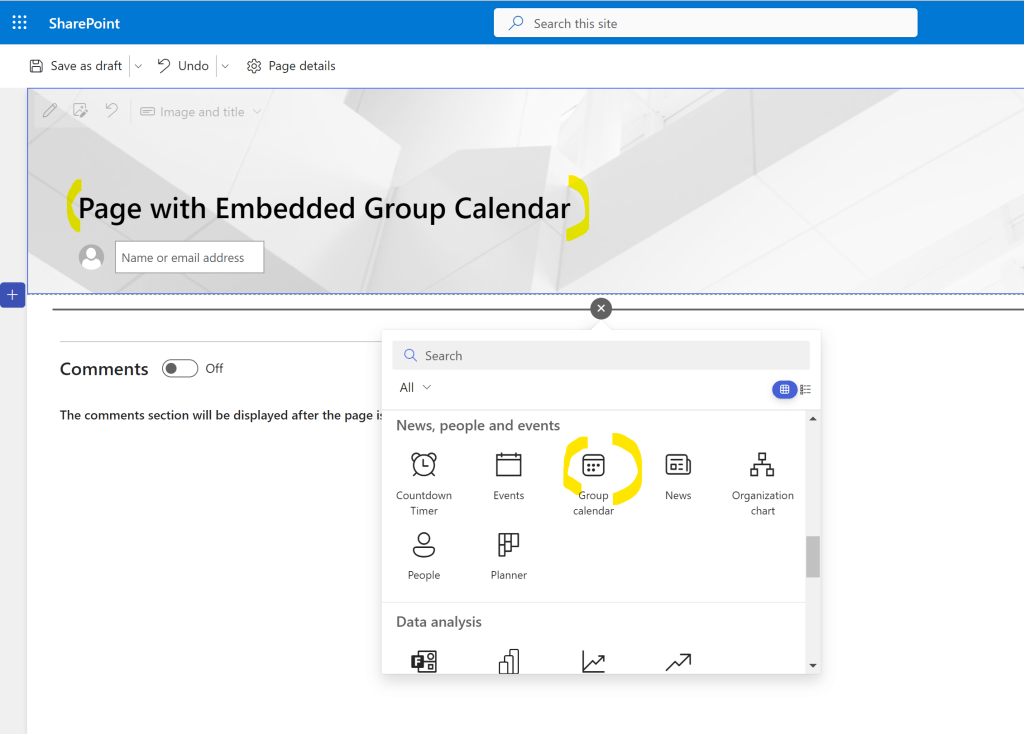Open Page details panel
This screenshot has width=1024, height=734.
coord(291,66)
